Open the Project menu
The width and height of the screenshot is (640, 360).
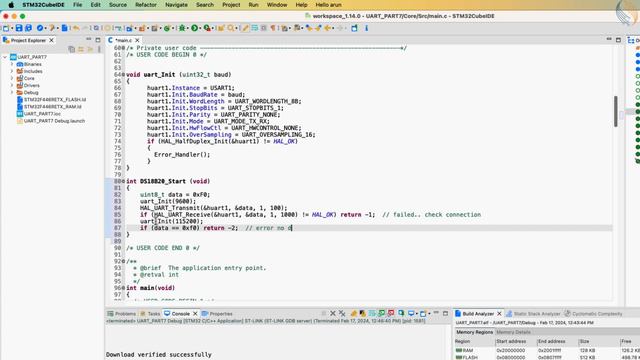[x=231, y=5]
